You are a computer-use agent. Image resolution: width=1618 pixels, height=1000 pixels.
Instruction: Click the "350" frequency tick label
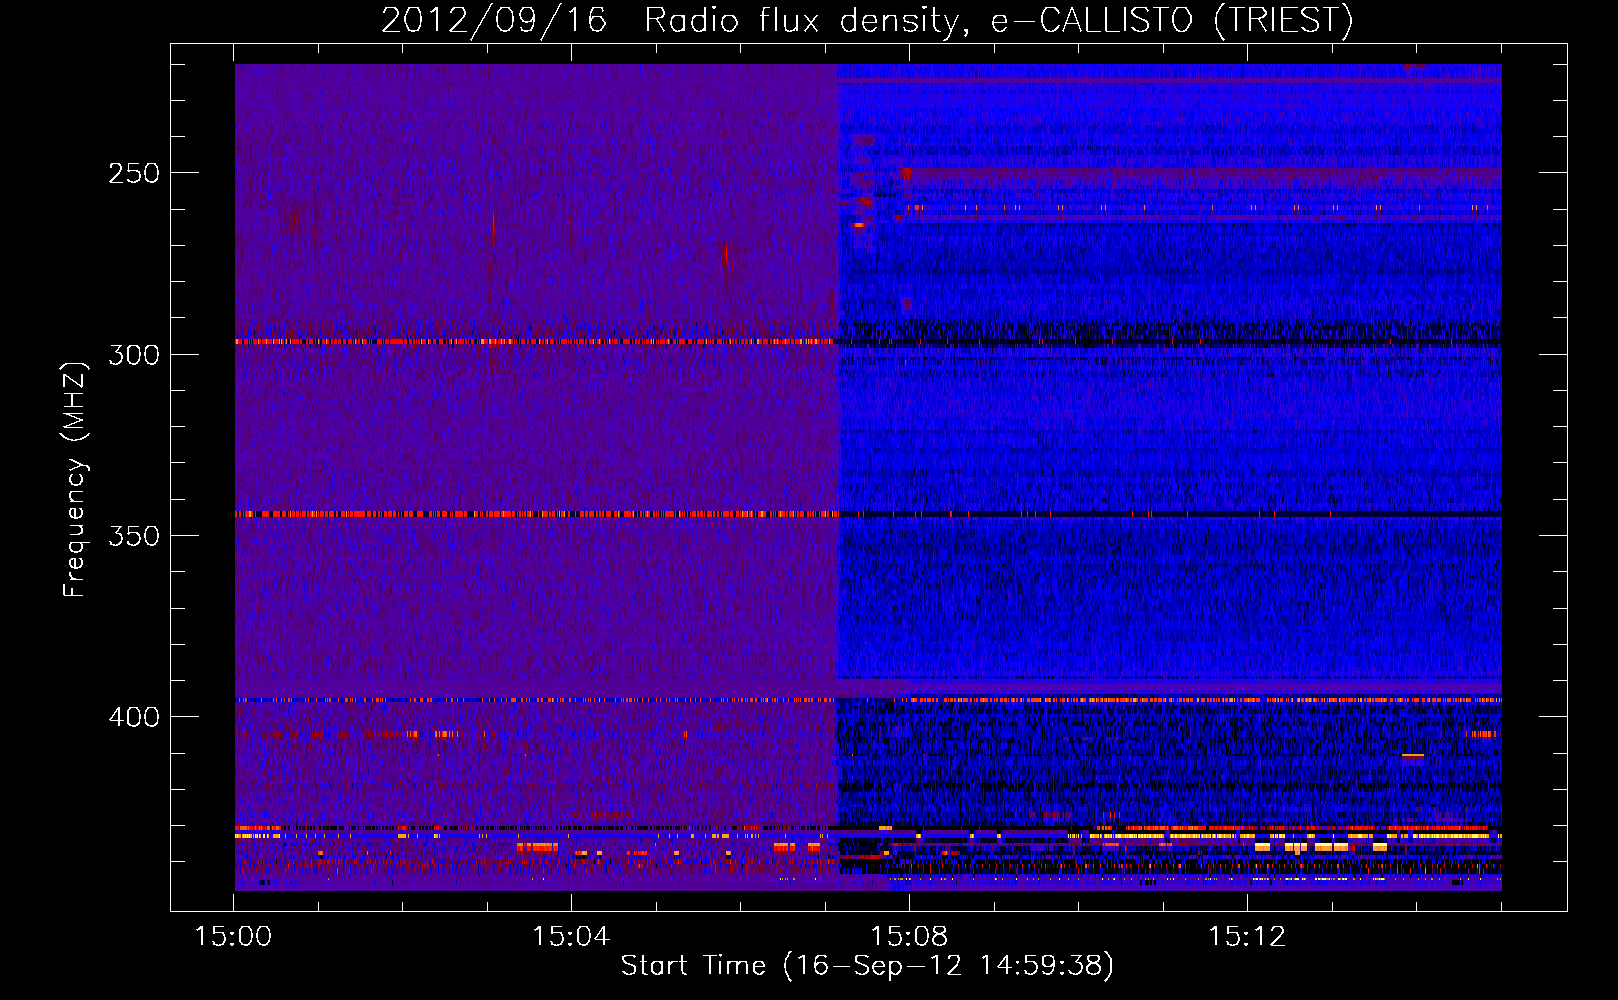[134, 536]
